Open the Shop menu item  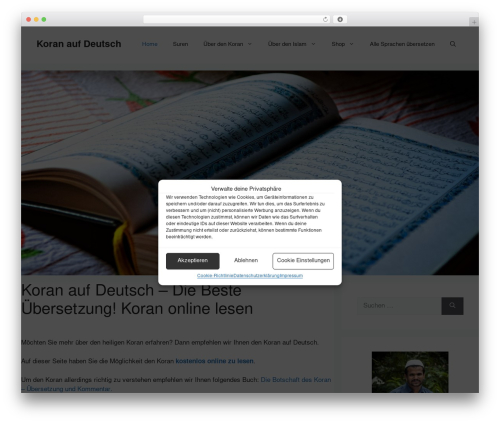pos(338,44)
